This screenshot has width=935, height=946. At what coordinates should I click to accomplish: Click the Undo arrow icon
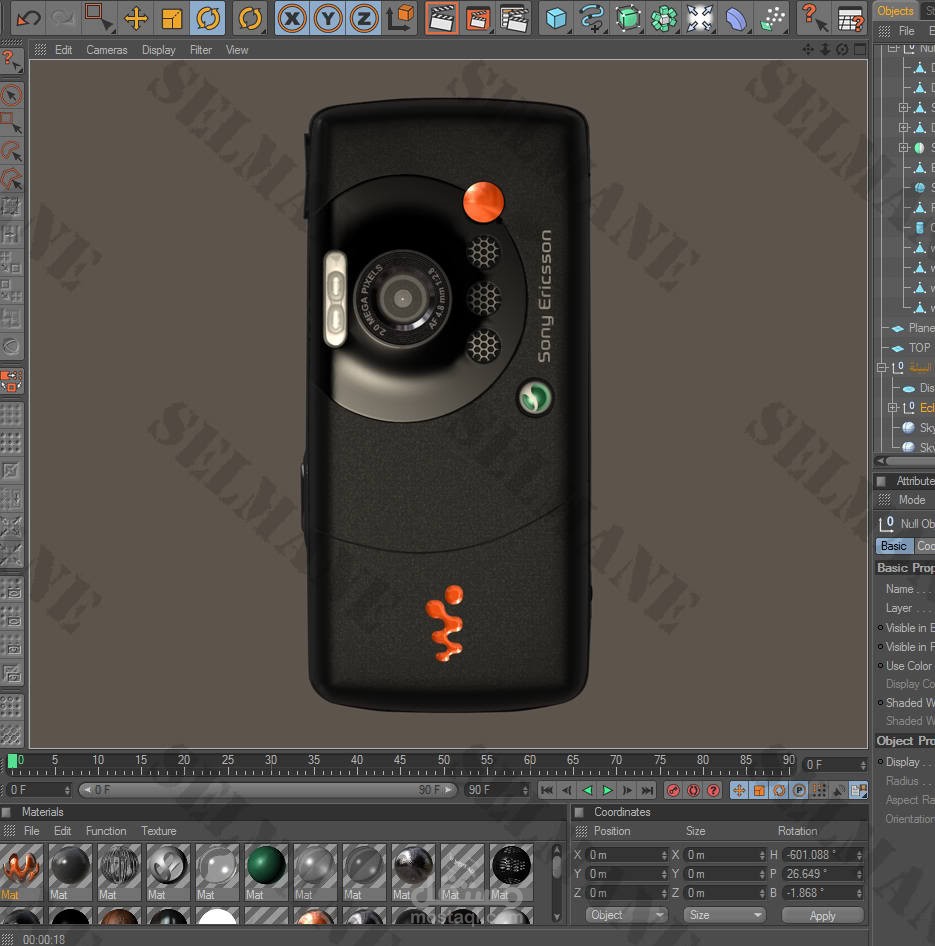point(28,18)
